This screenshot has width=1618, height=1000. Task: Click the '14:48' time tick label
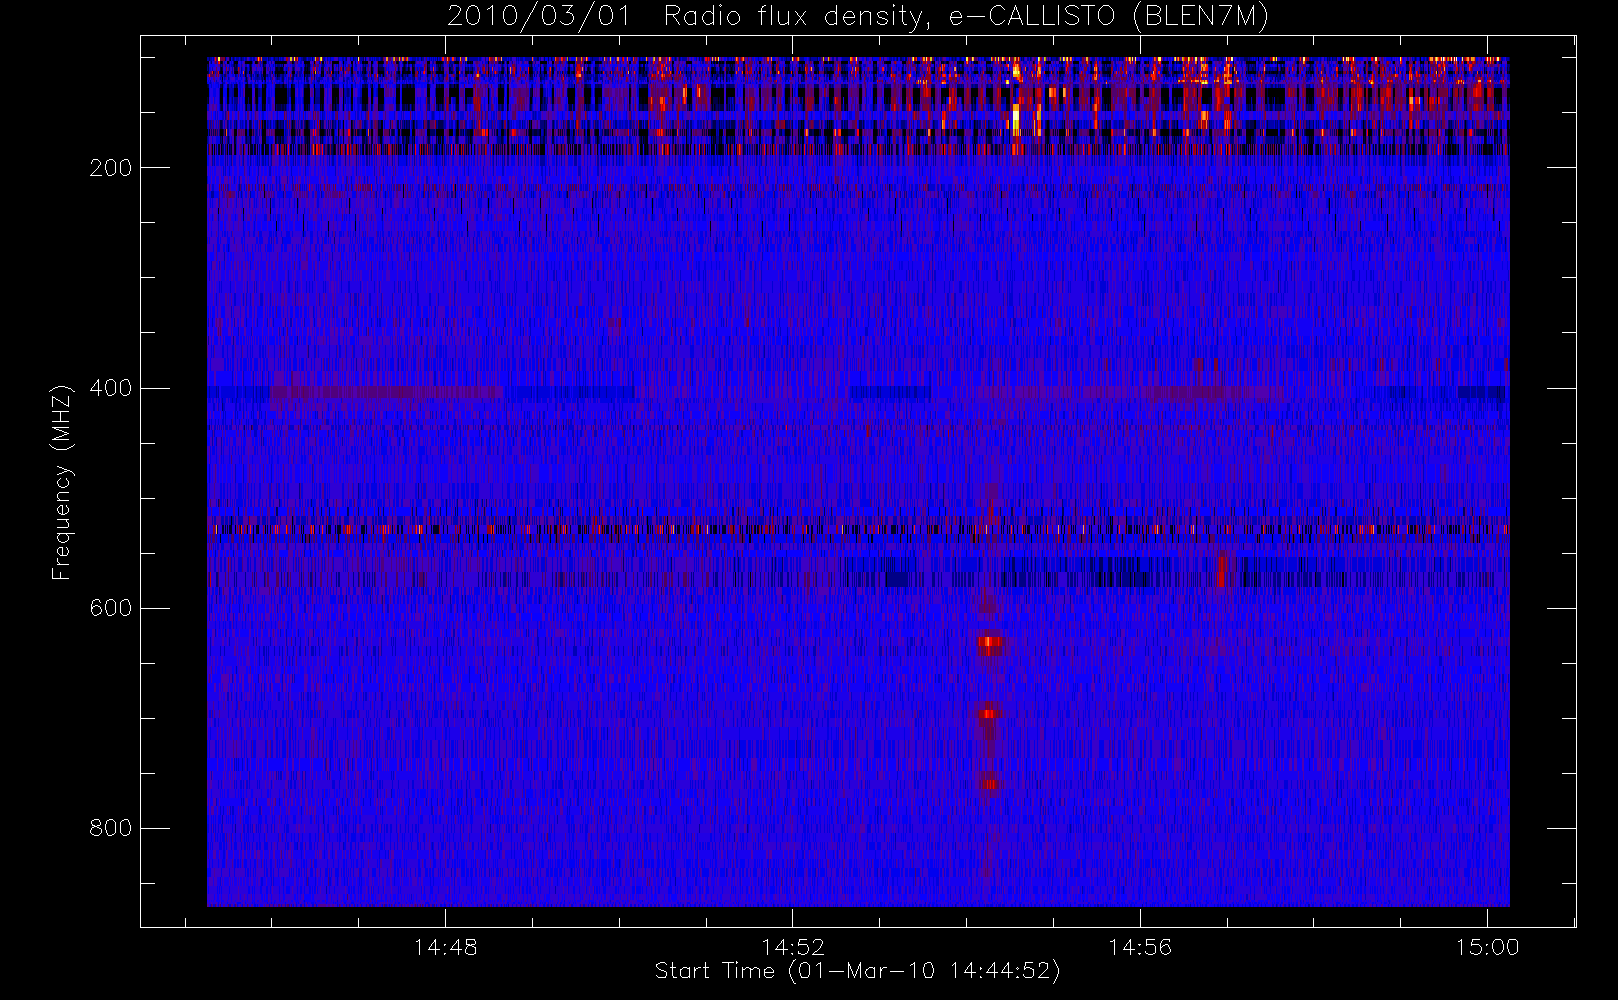(x=445, y=947)
